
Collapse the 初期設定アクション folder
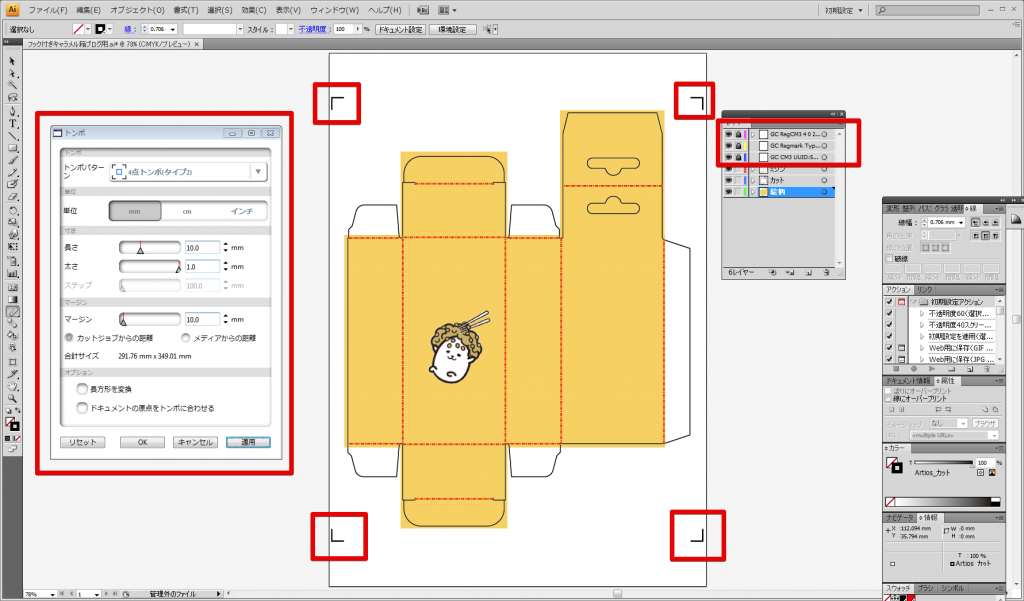click(913, 302)
